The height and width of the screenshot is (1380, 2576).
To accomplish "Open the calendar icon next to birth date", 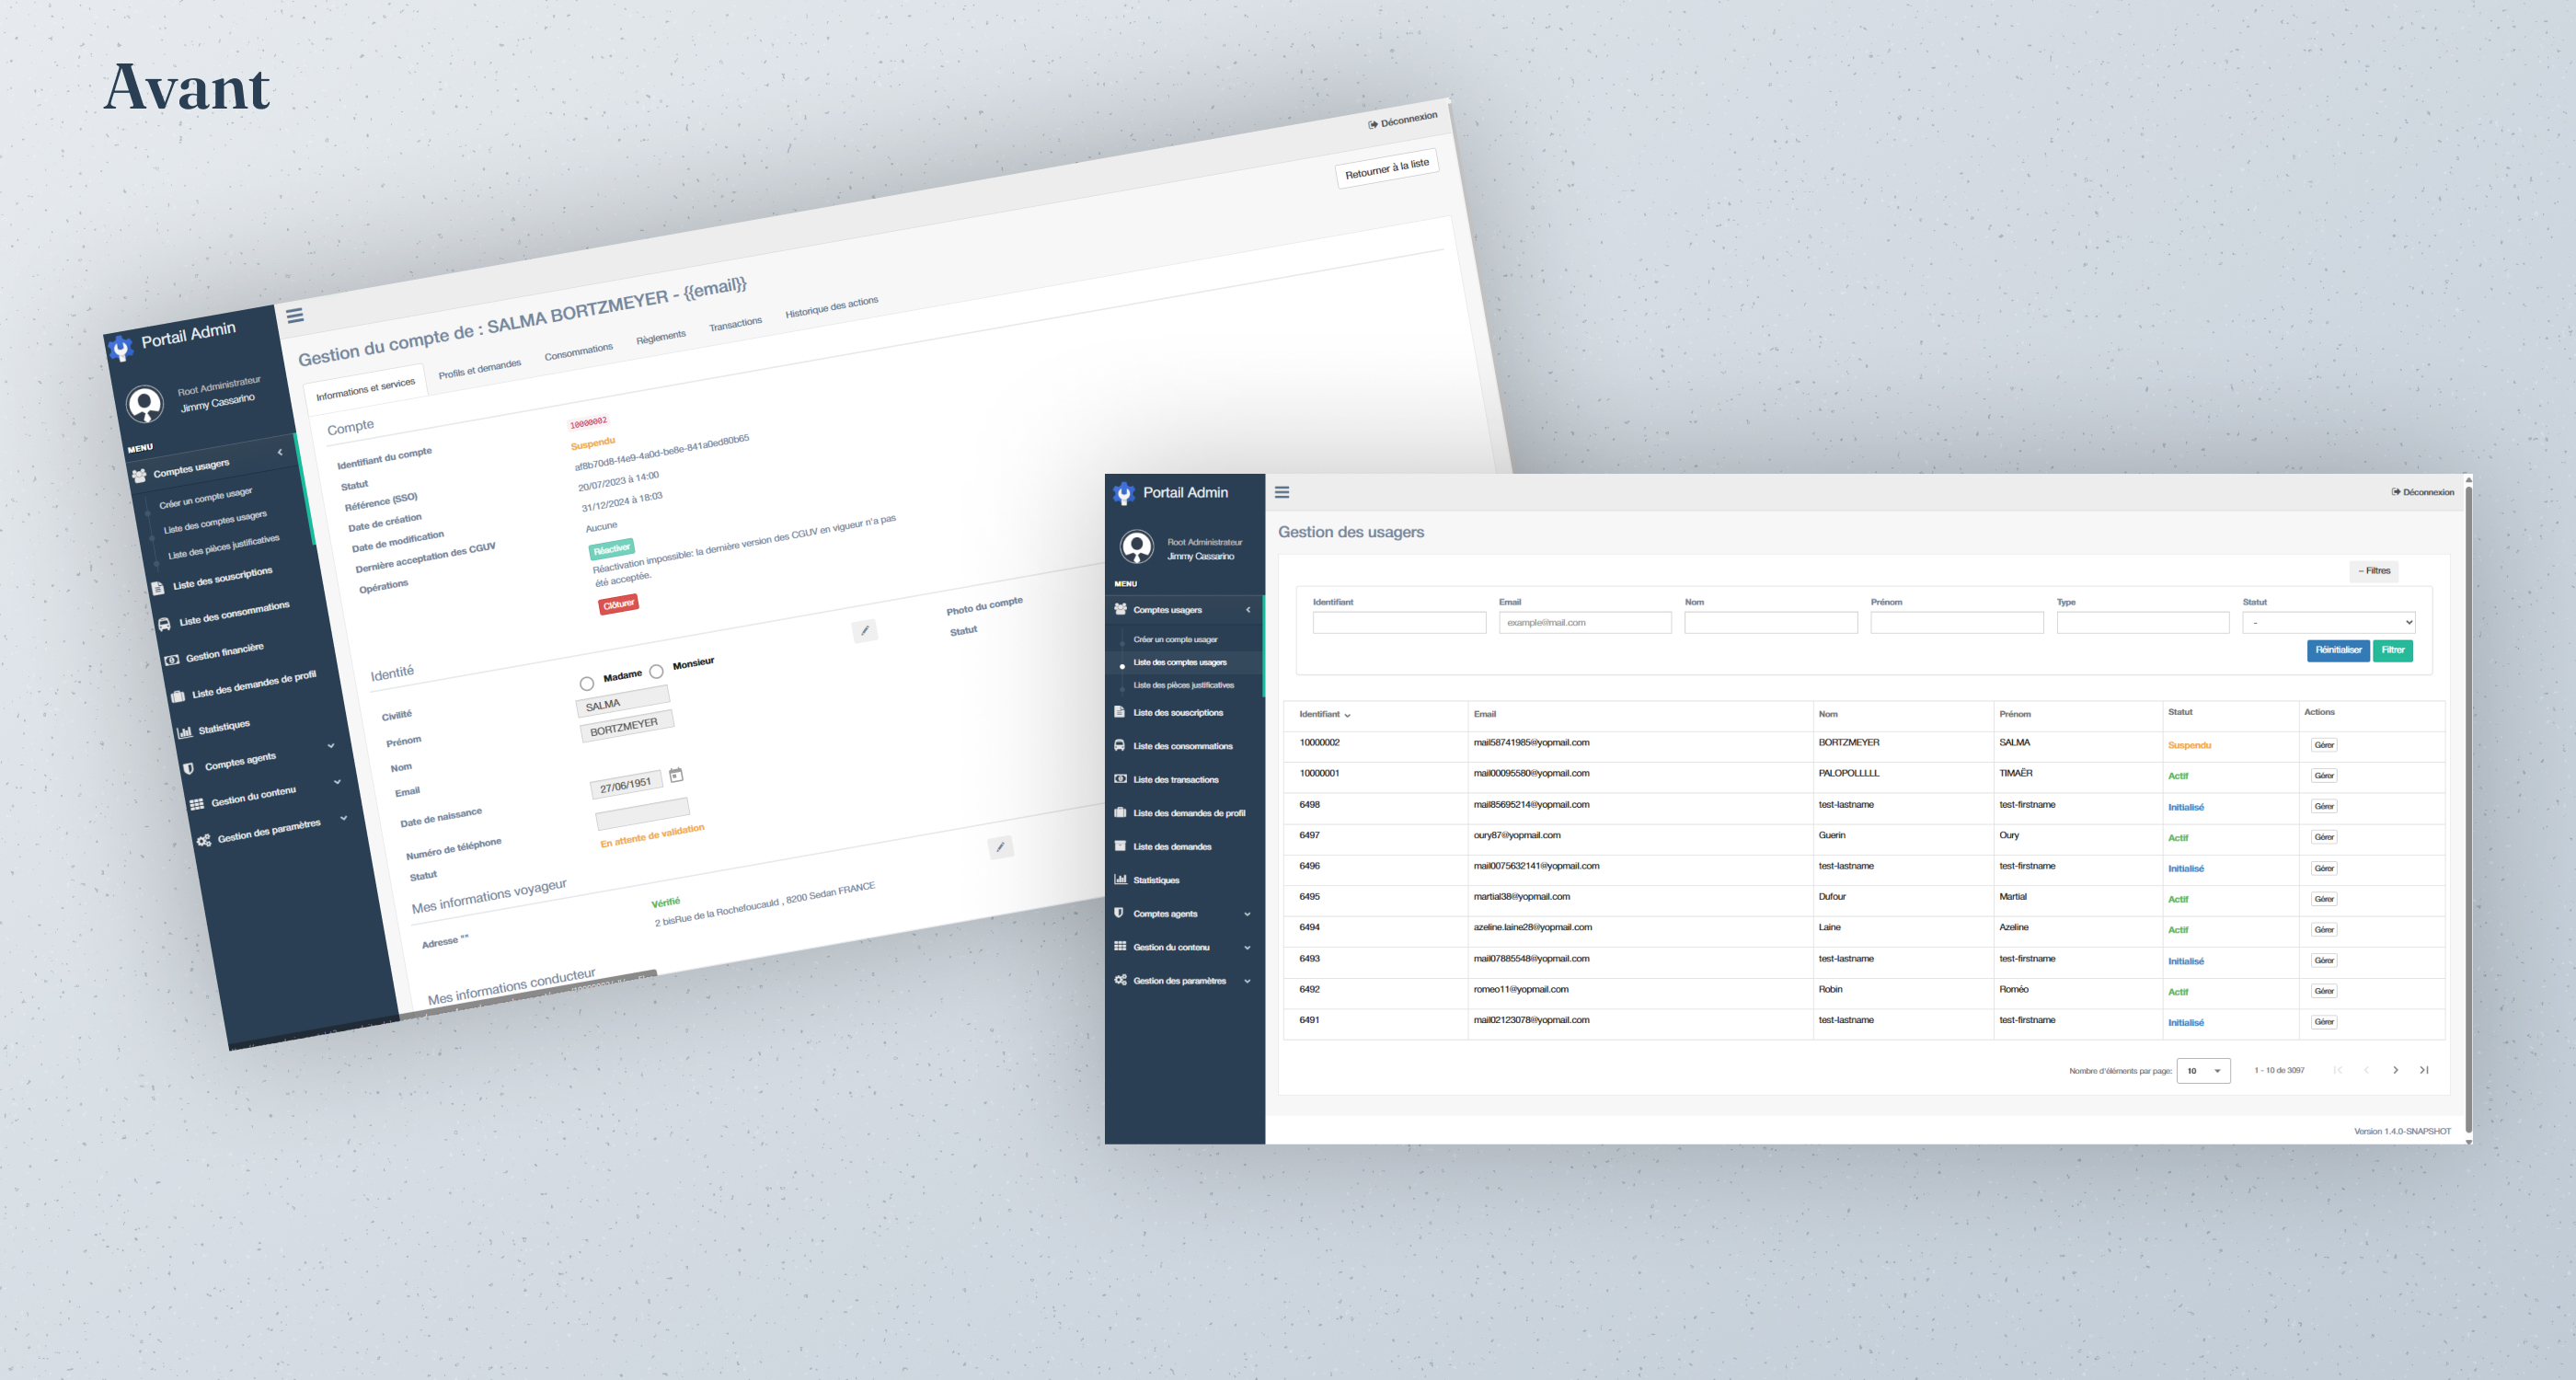I will (x=676, y=775).
